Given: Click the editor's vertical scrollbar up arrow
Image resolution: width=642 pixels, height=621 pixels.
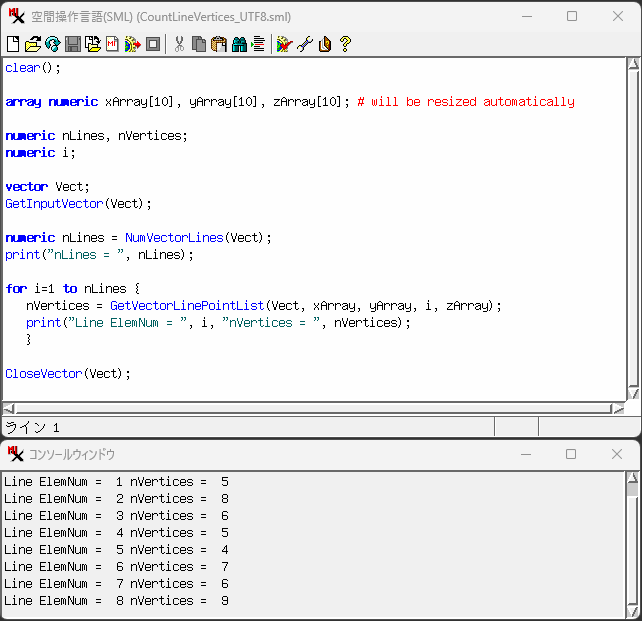Looking at the screenshot, I should (633, 65).
